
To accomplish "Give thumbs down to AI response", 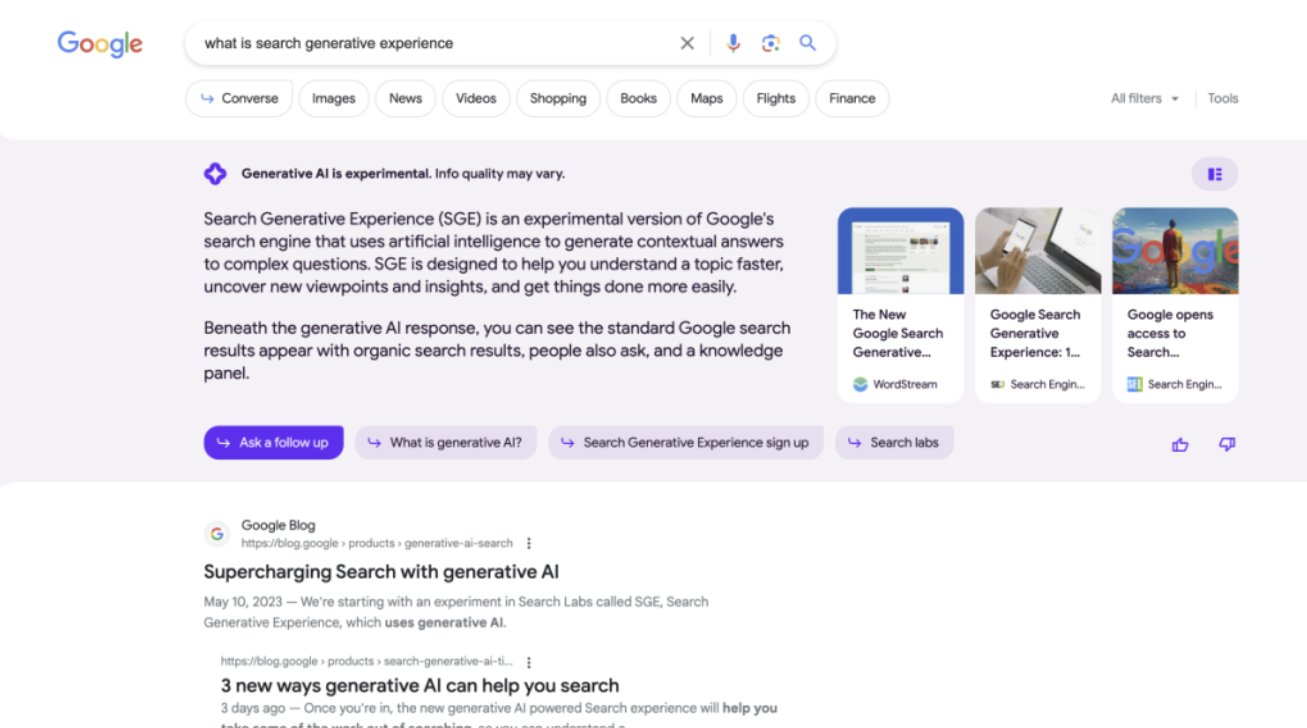I will 1227,445.
